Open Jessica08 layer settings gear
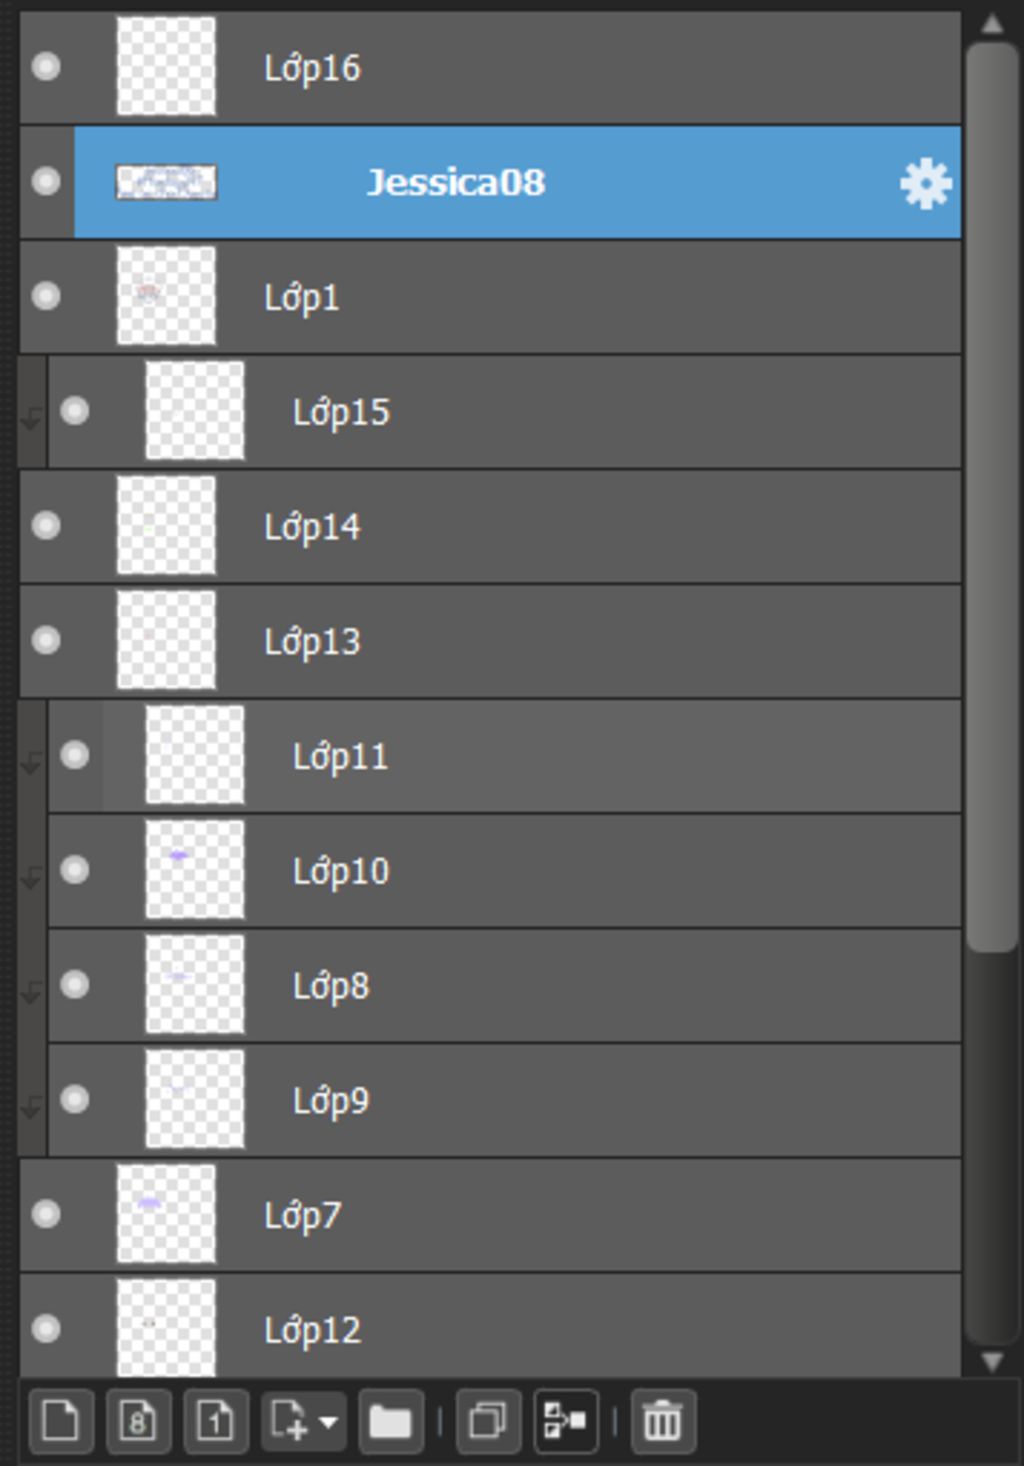 (x=925, y=183)
